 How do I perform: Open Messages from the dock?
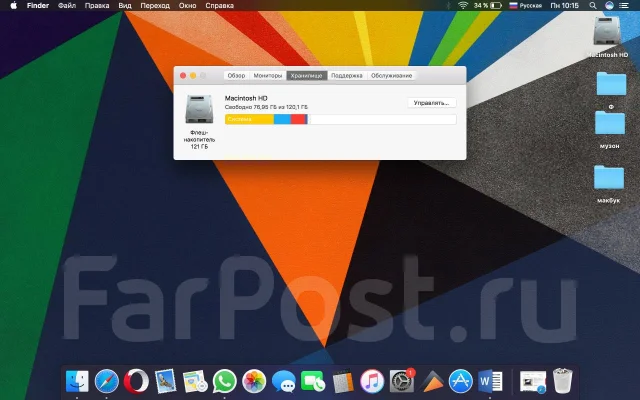[x=284, y=382]
